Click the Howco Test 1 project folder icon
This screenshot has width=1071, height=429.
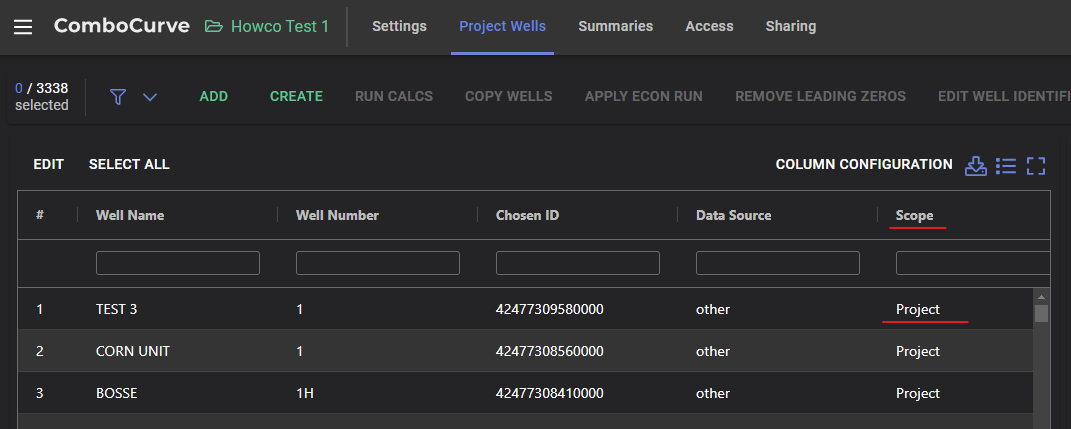(214, 27)
